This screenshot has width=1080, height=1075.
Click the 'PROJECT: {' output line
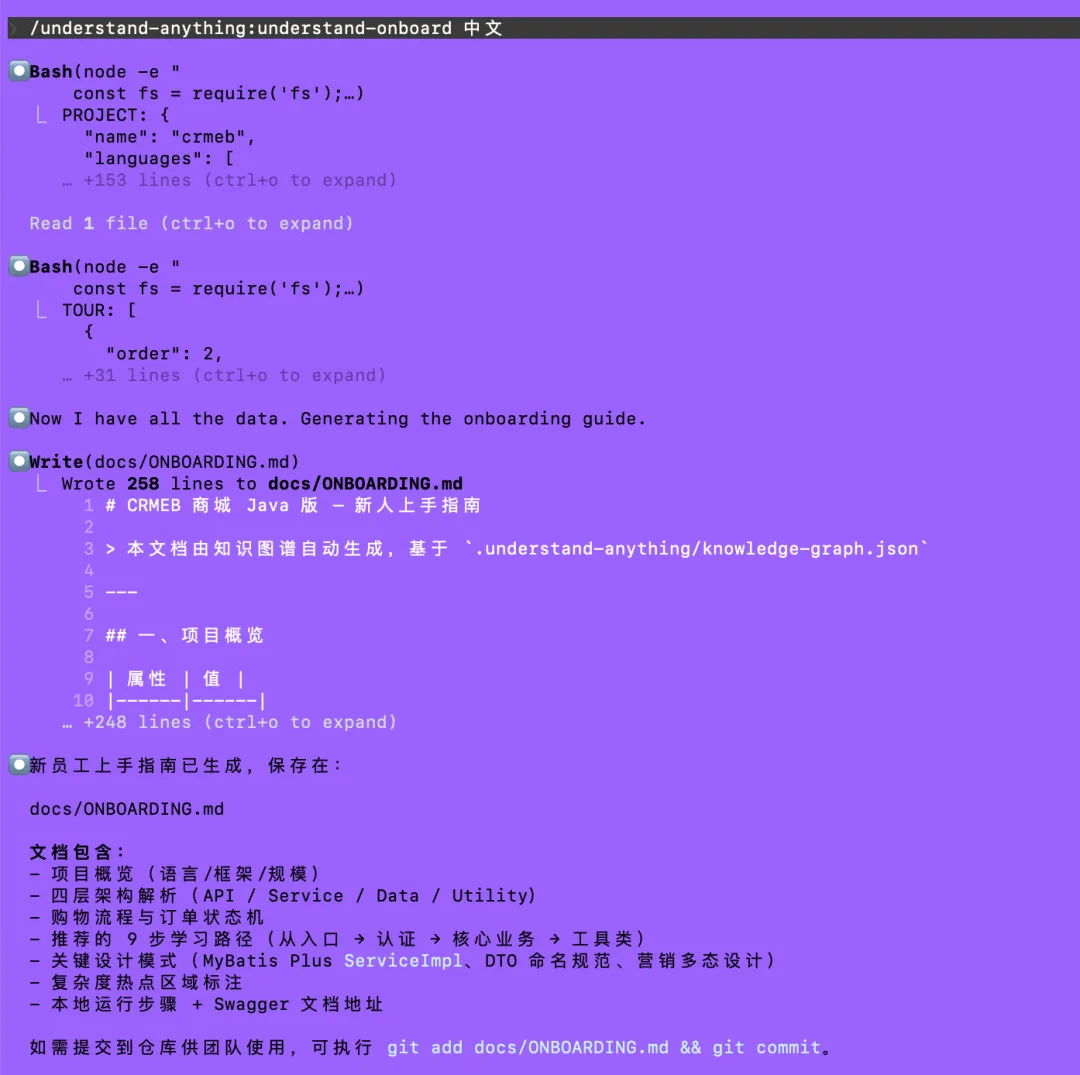[116, 115]
